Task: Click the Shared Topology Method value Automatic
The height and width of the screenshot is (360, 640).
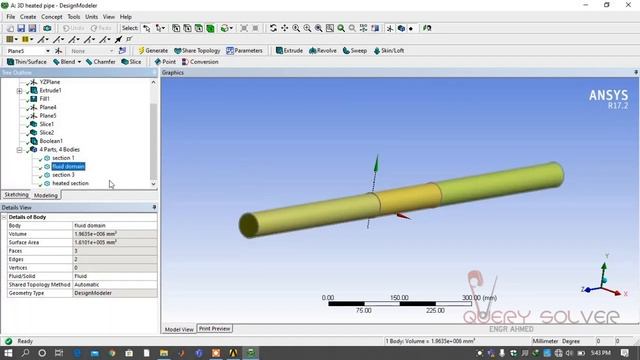Action: (115, 285)
